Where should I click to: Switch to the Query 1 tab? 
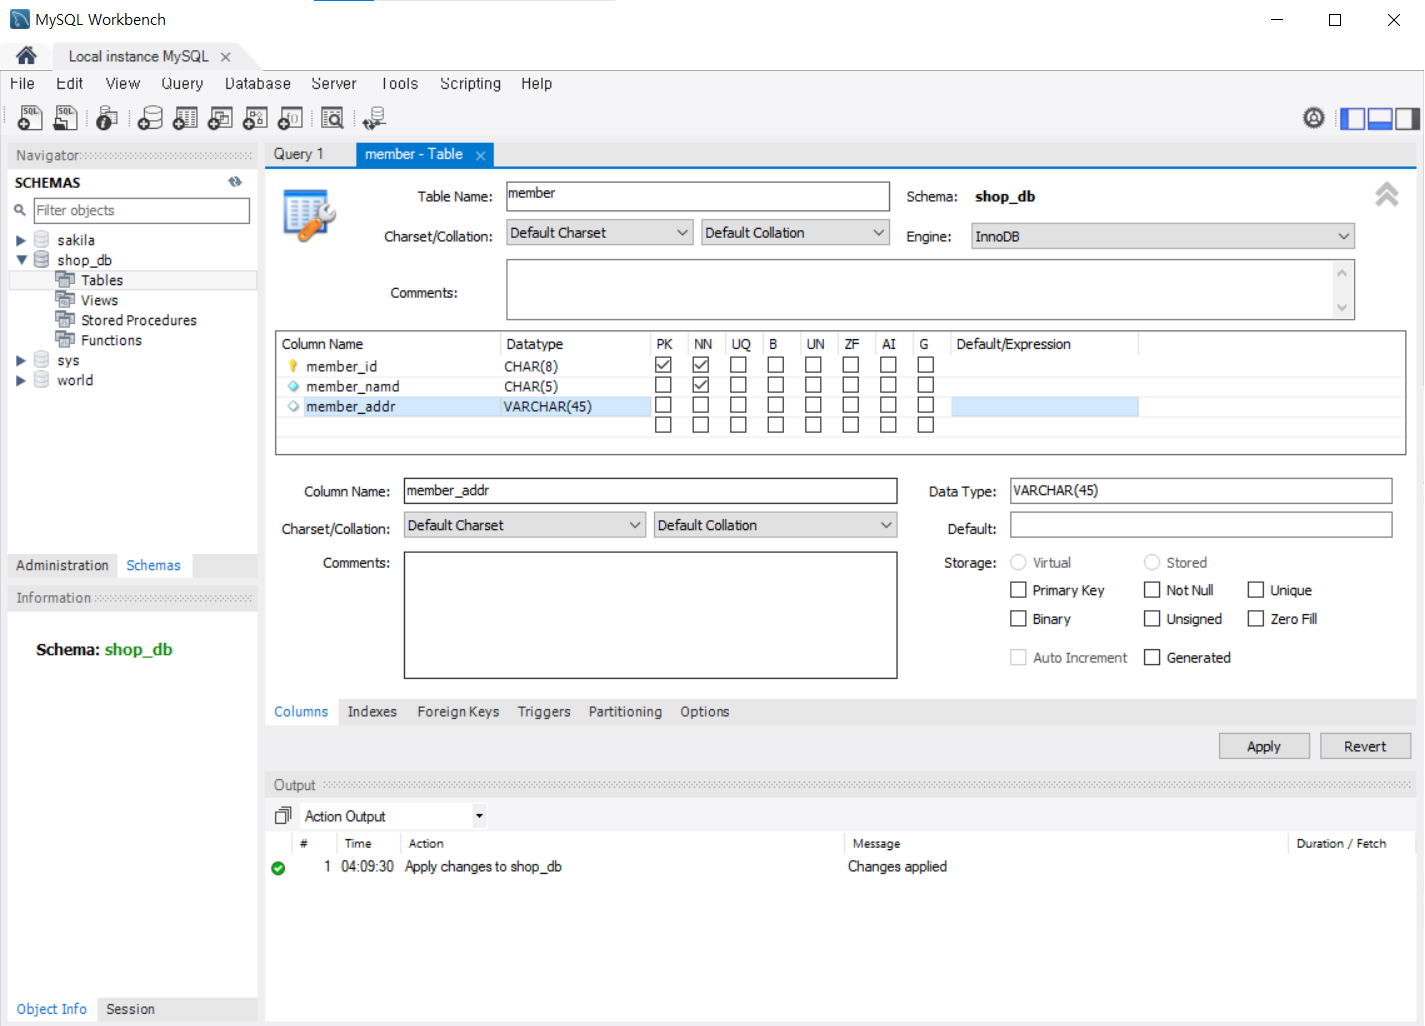point(299,154)
